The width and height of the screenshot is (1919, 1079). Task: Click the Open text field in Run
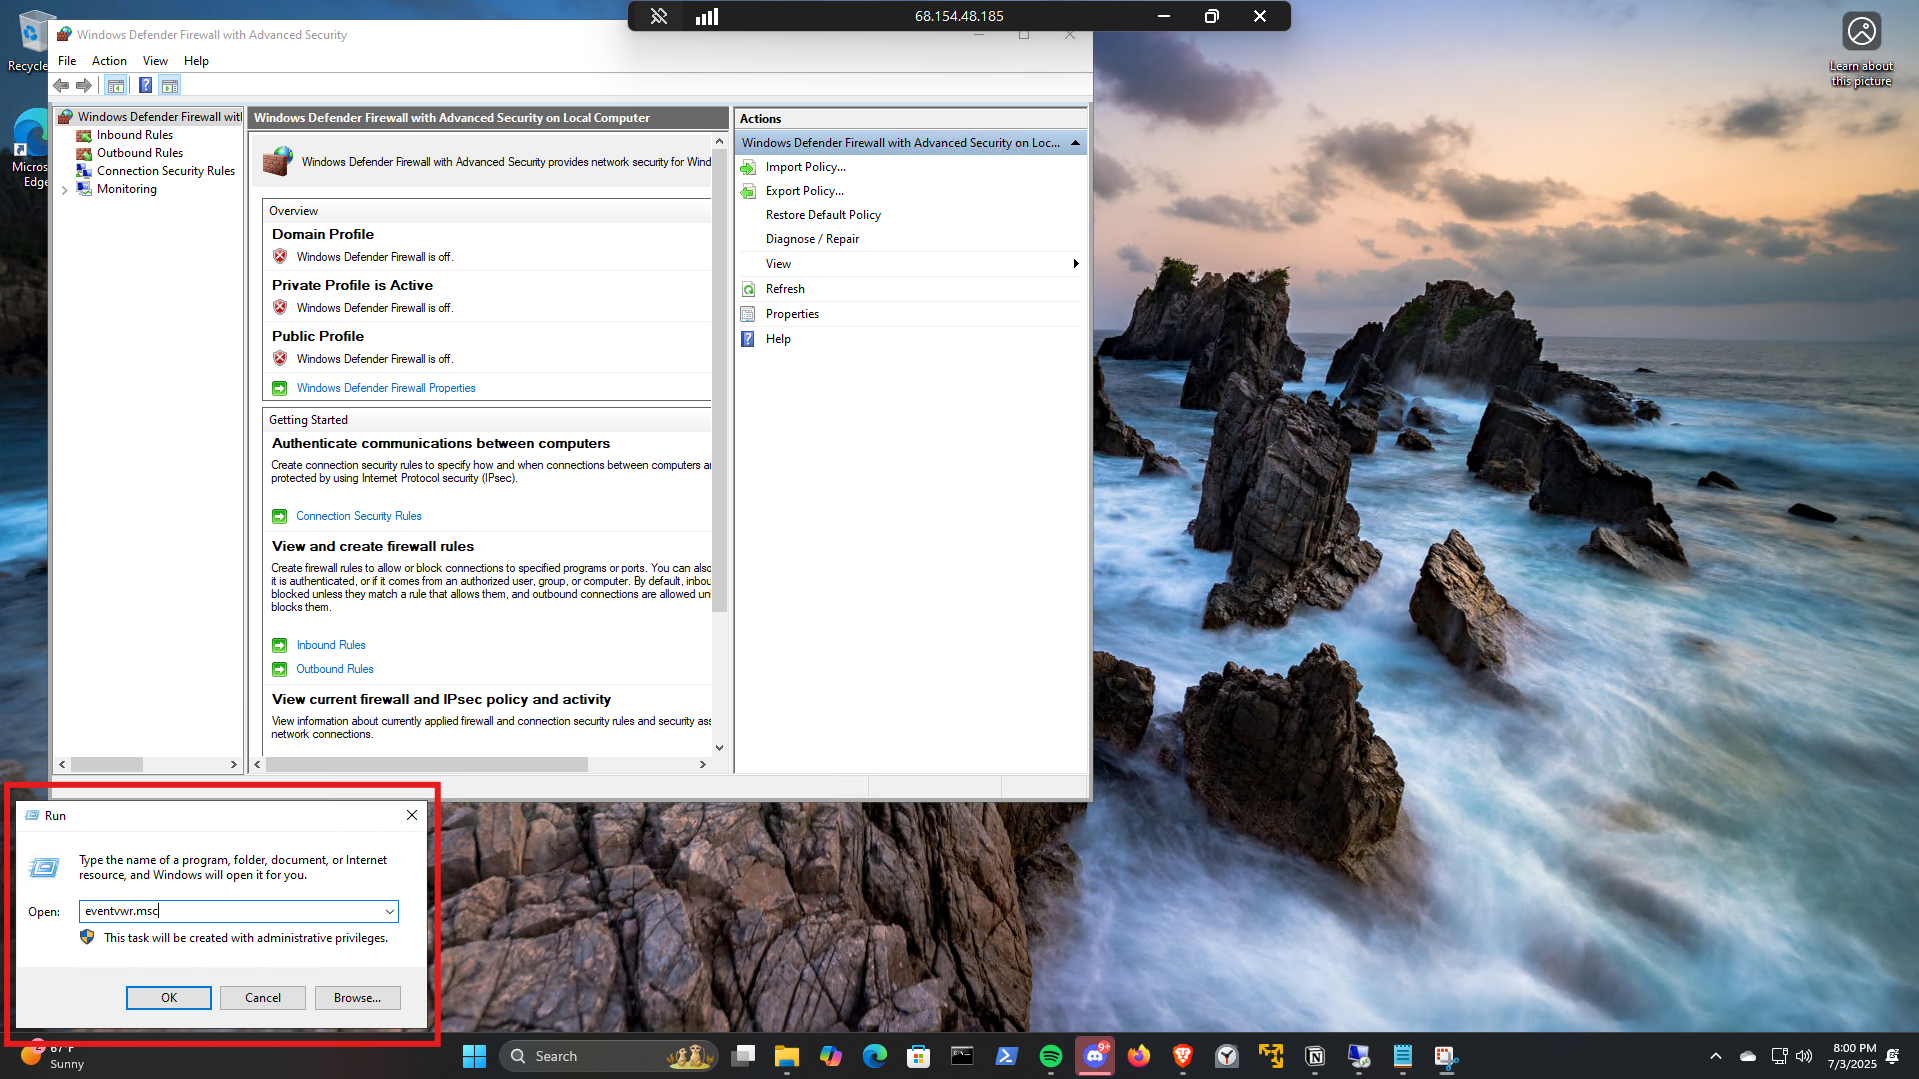[x=230, y=911]
